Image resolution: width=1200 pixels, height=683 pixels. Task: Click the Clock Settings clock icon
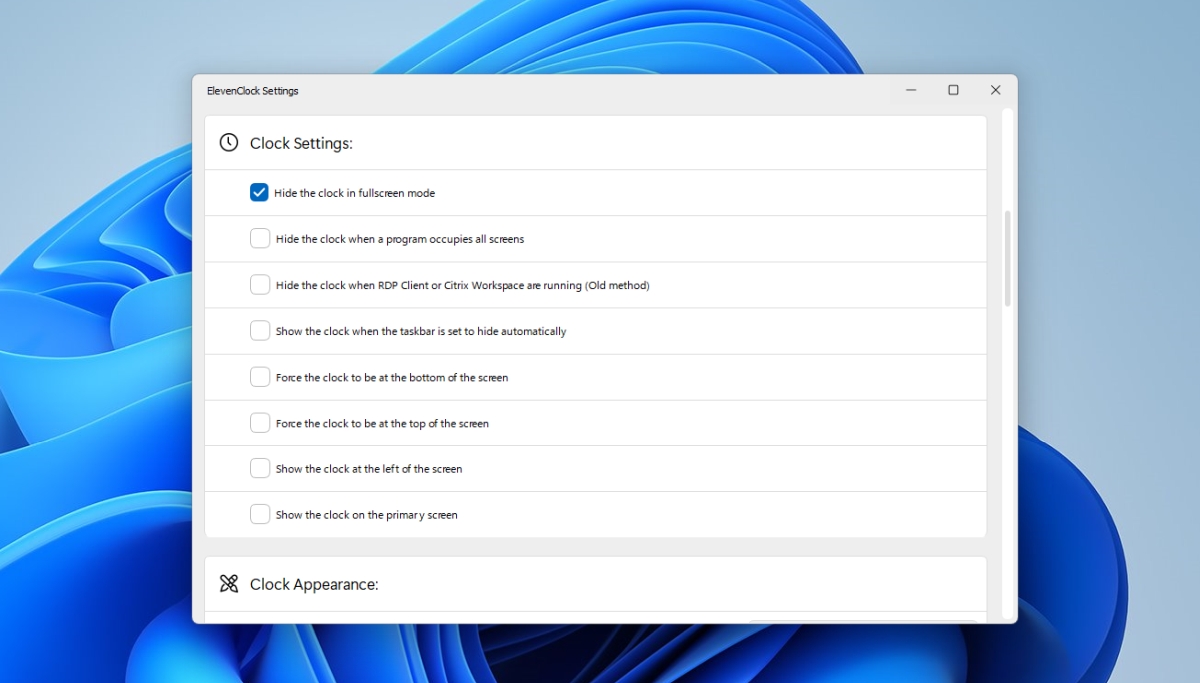coord(229,143)
